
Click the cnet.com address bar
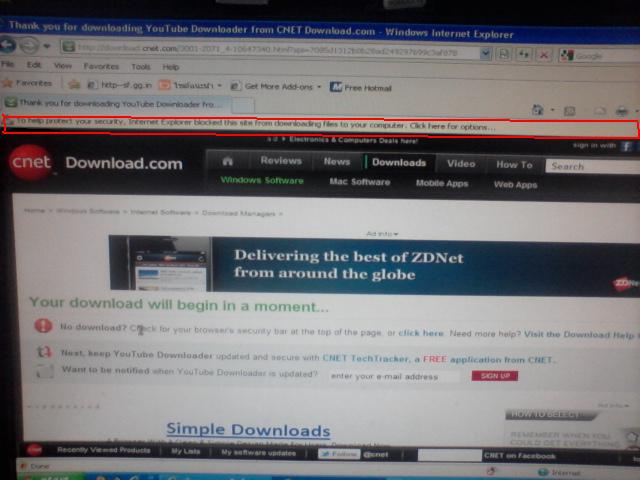pos(271,50)
